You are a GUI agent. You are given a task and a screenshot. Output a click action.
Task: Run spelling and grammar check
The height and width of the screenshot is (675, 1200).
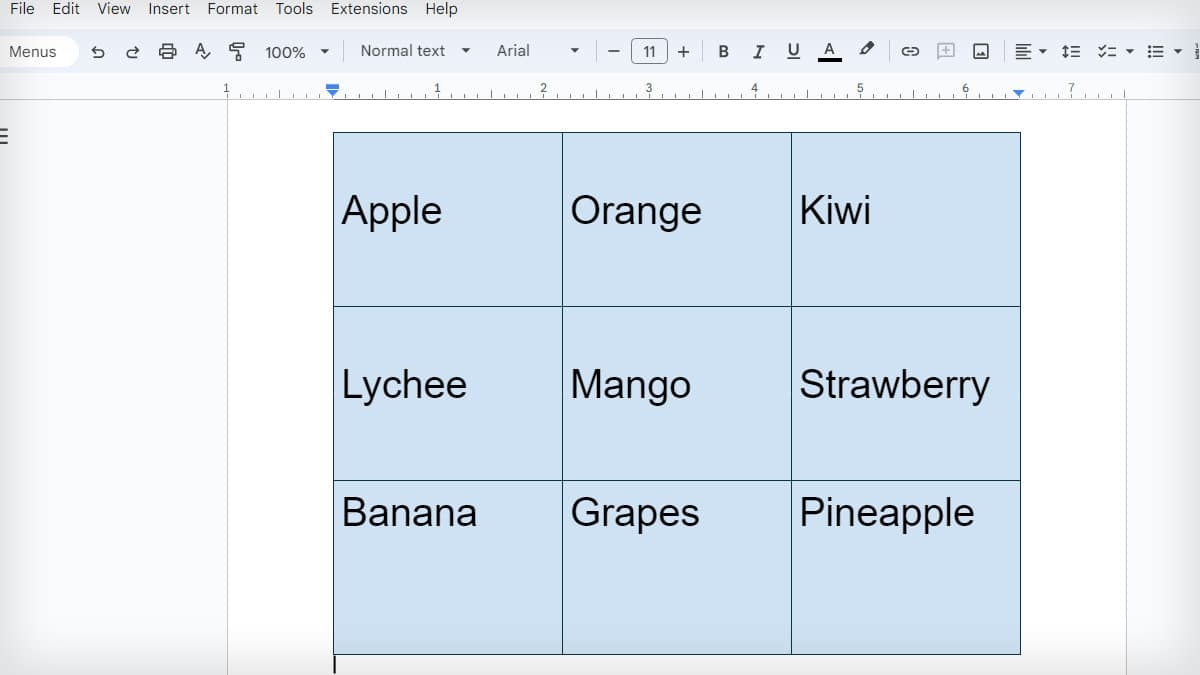(202, 51)
